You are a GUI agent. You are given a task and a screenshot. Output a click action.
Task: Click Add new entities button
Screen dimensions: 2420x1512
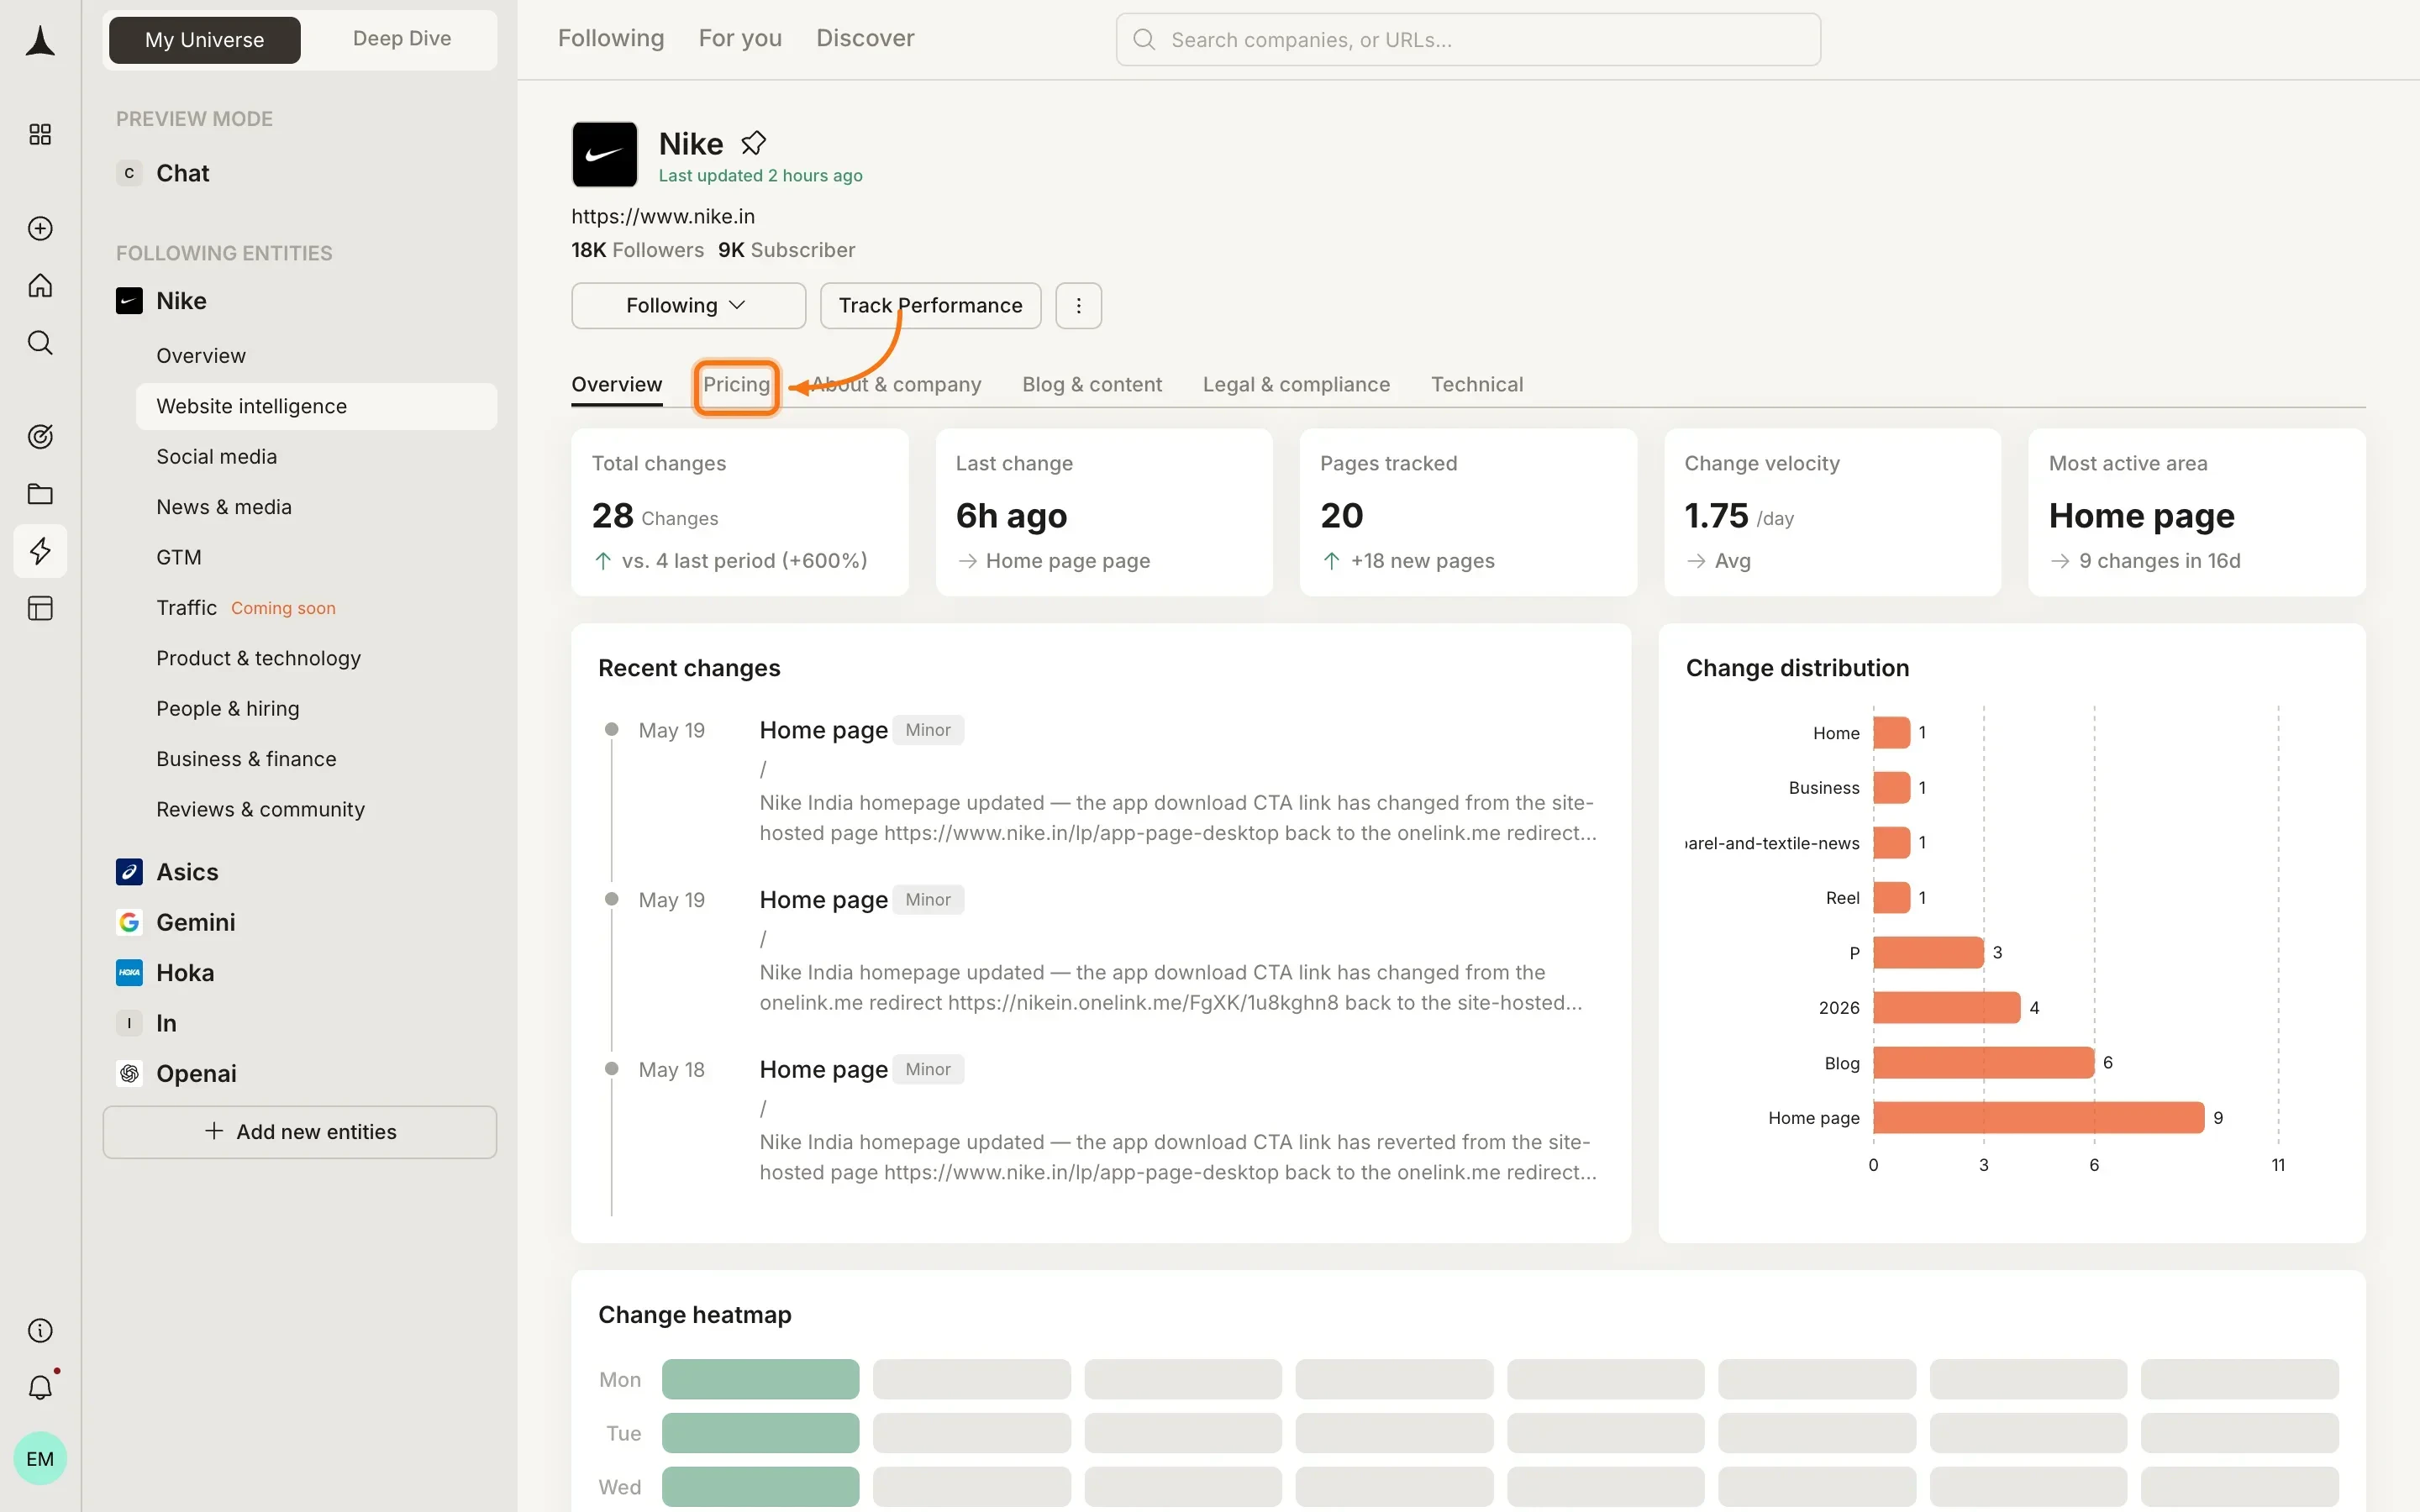299,1132
